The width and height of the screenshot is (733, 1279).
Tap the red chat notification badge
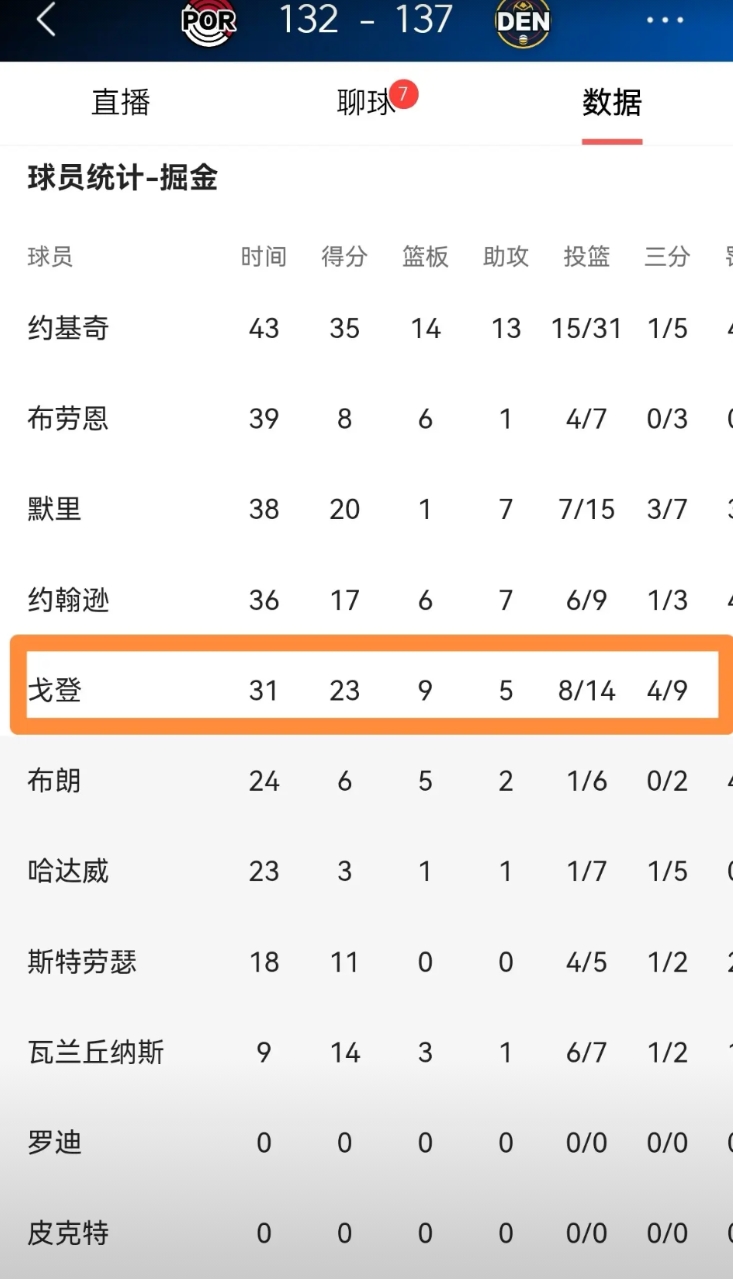(403, 94)
